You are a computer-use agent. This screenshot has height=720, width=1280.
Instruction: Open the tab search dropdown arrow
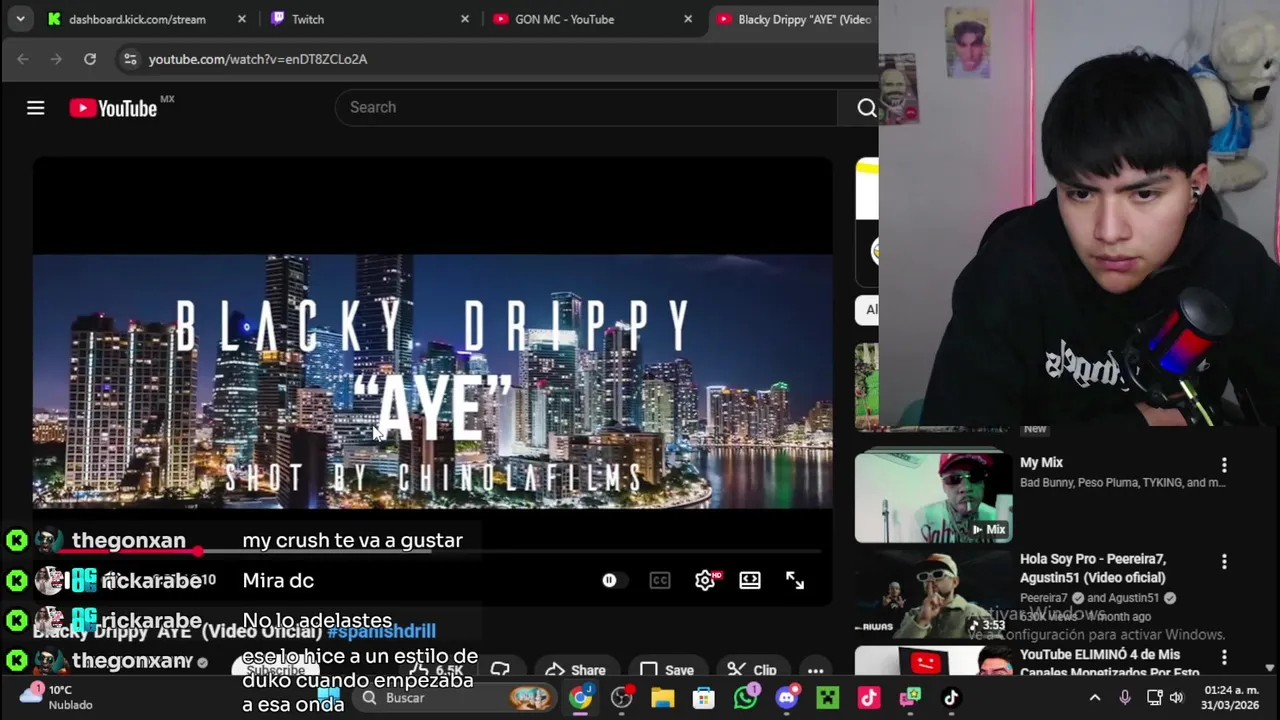20,19
